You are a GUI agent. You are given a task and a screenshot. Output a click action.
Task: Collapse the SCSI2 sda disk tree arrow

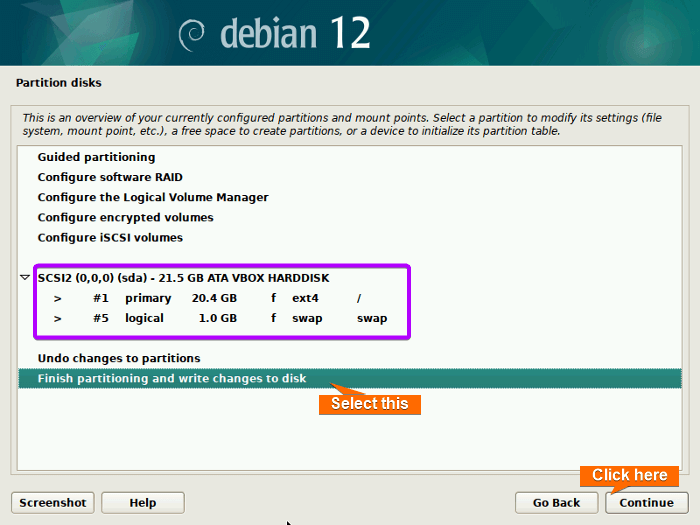(25, 278)
